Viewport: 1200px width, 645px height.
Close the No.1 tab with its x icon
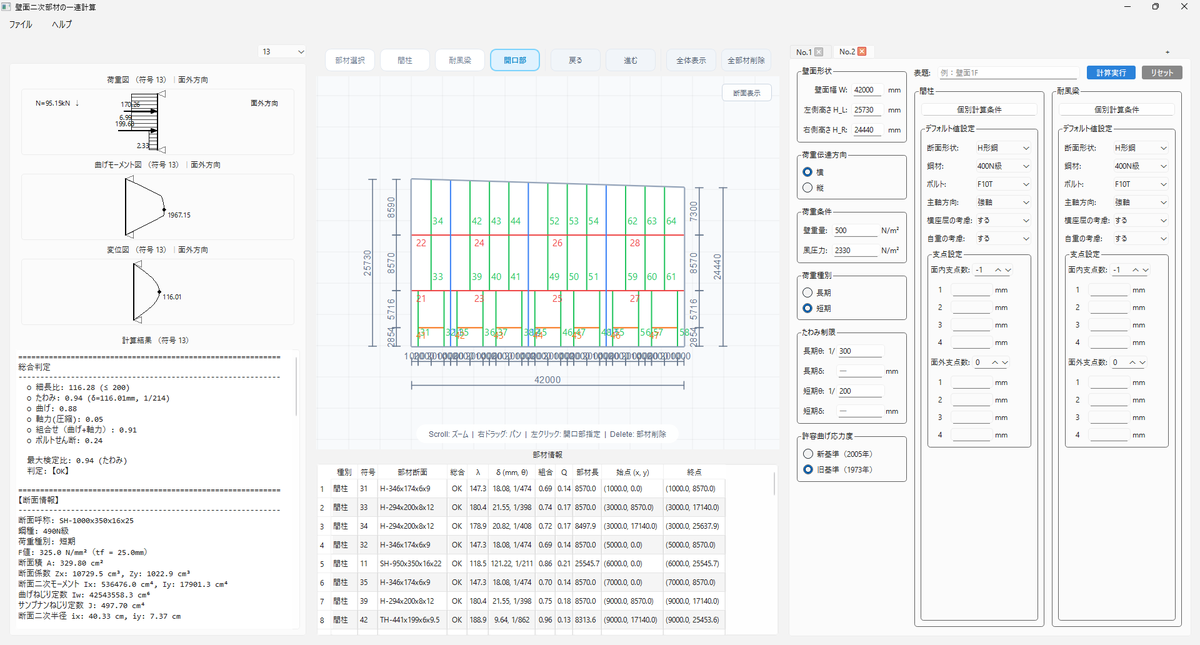click(819, 52)
